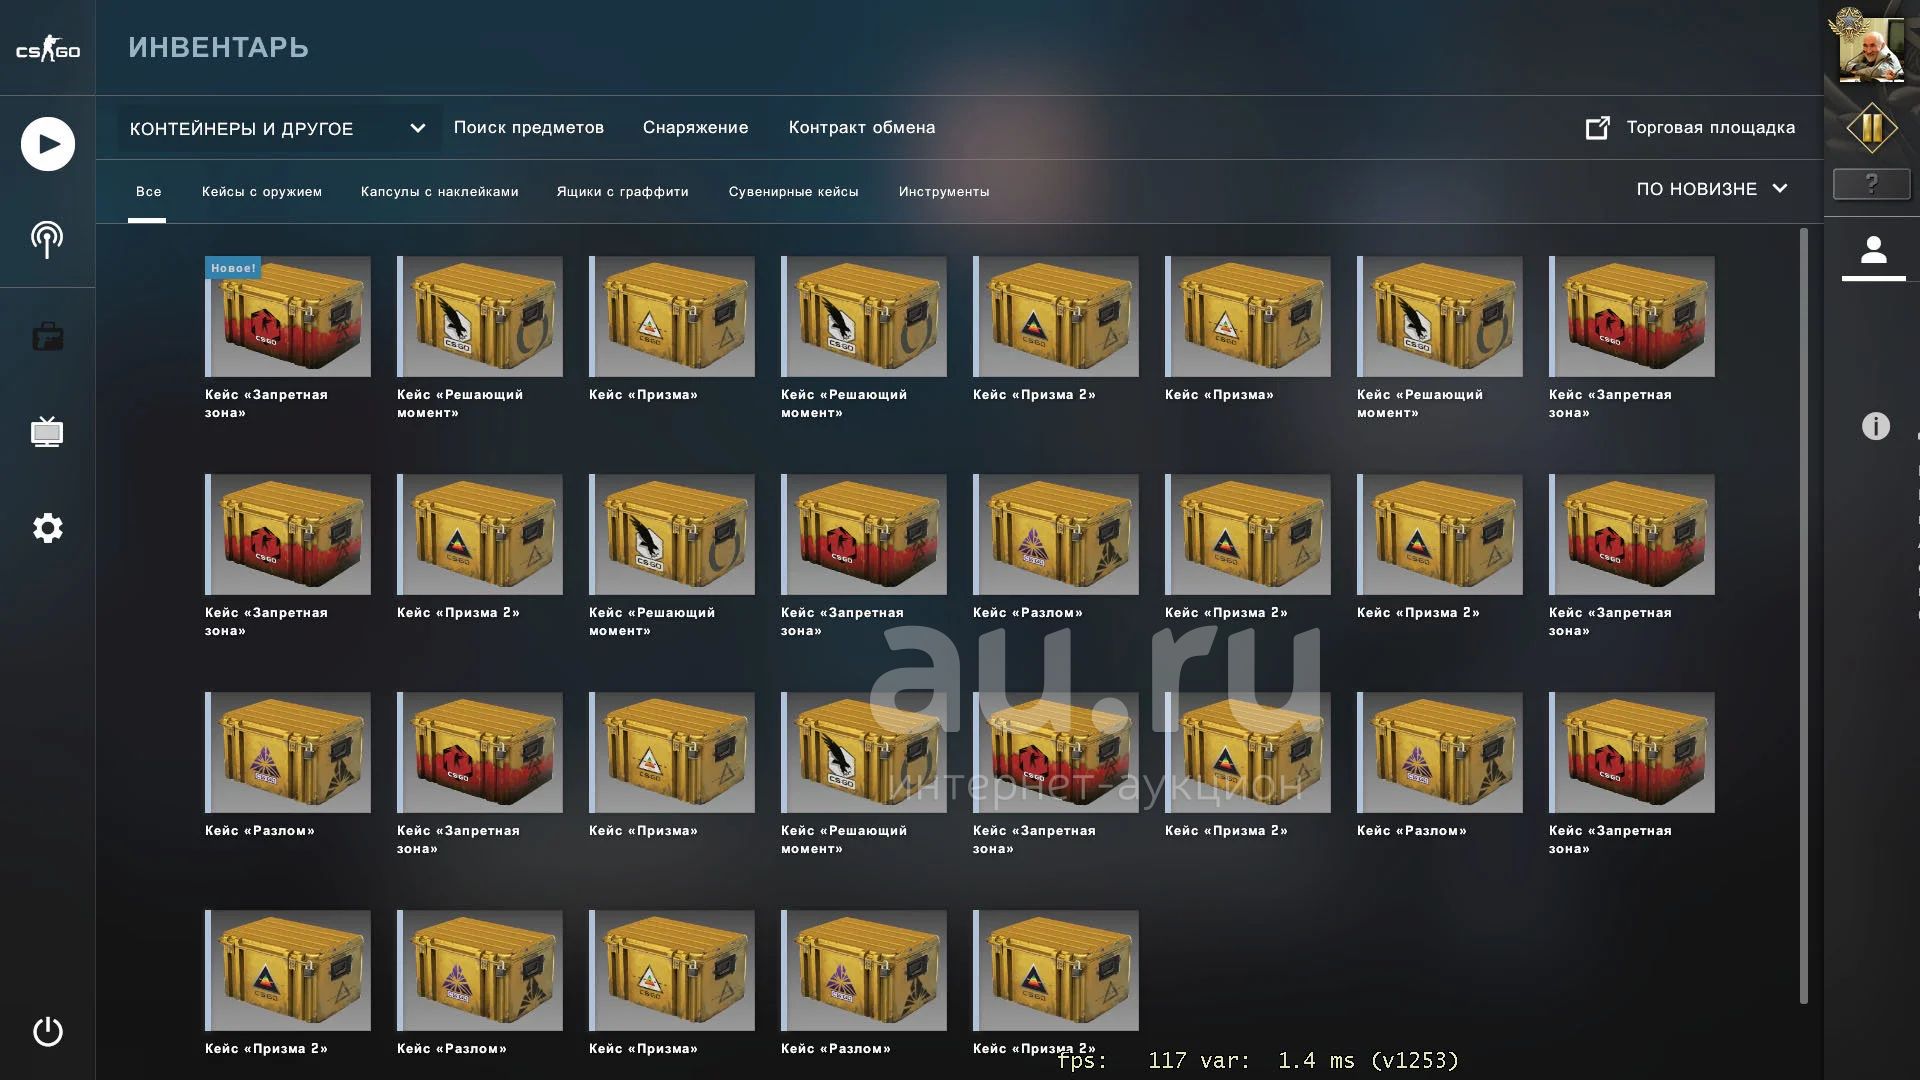Click the power quit icon
1920x1080 pixels.
(47, 1031)
